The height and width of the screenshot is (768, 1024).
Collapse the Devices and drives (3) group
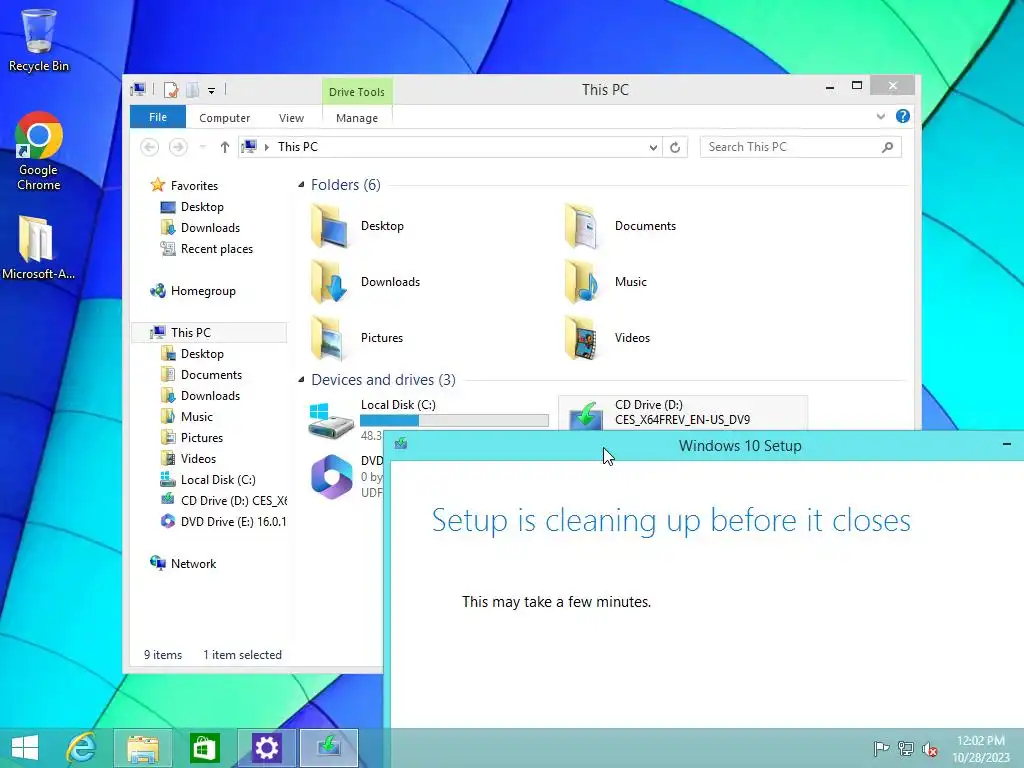[x=301, y=379]
